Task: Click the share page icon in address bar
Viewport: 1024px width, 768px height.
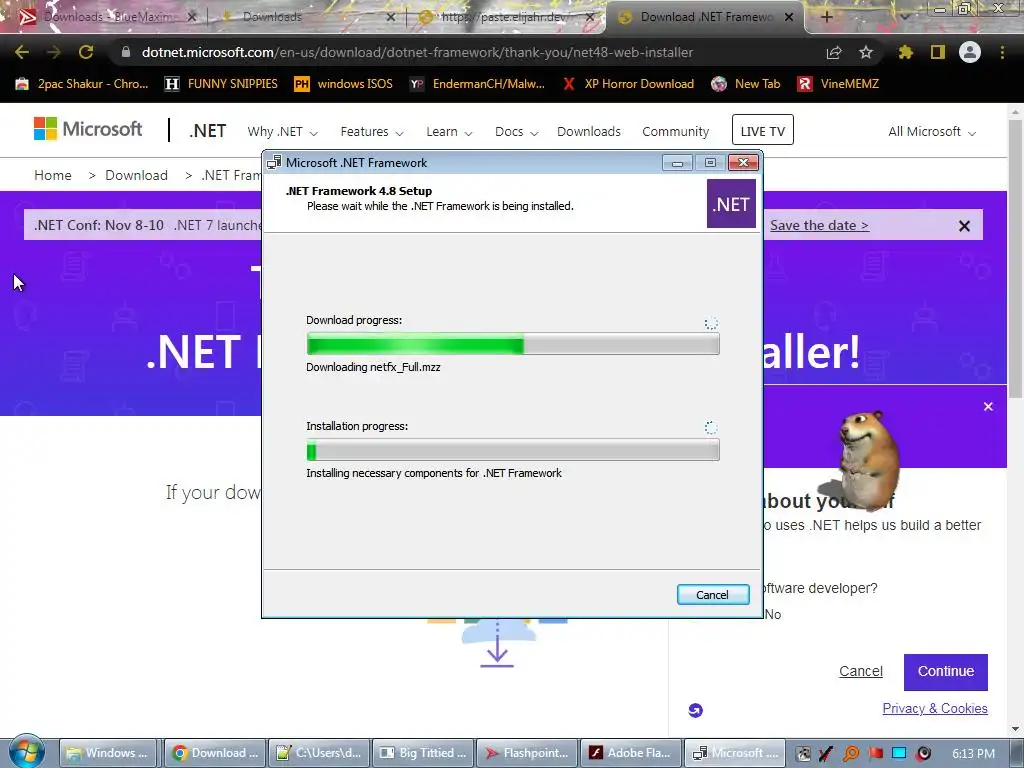Action: (x=834, y=52)
